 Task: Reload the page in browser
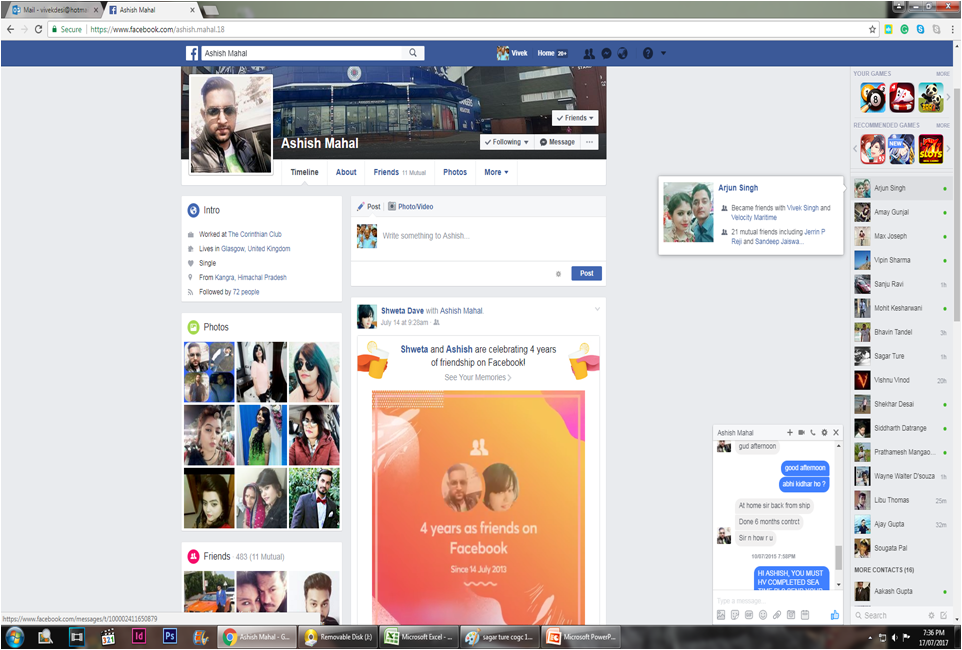[x=38, y=29]
